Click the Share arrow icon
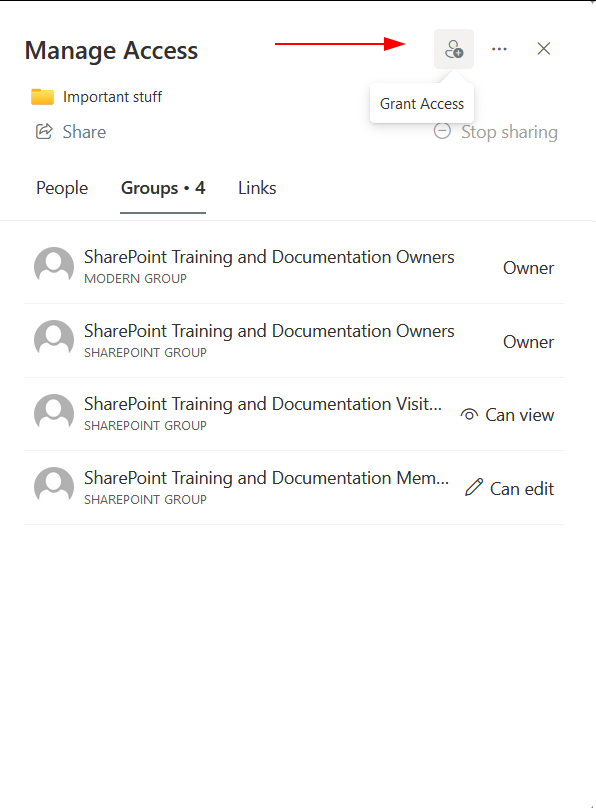The image size is (596, 808). [x=44, y=131]
